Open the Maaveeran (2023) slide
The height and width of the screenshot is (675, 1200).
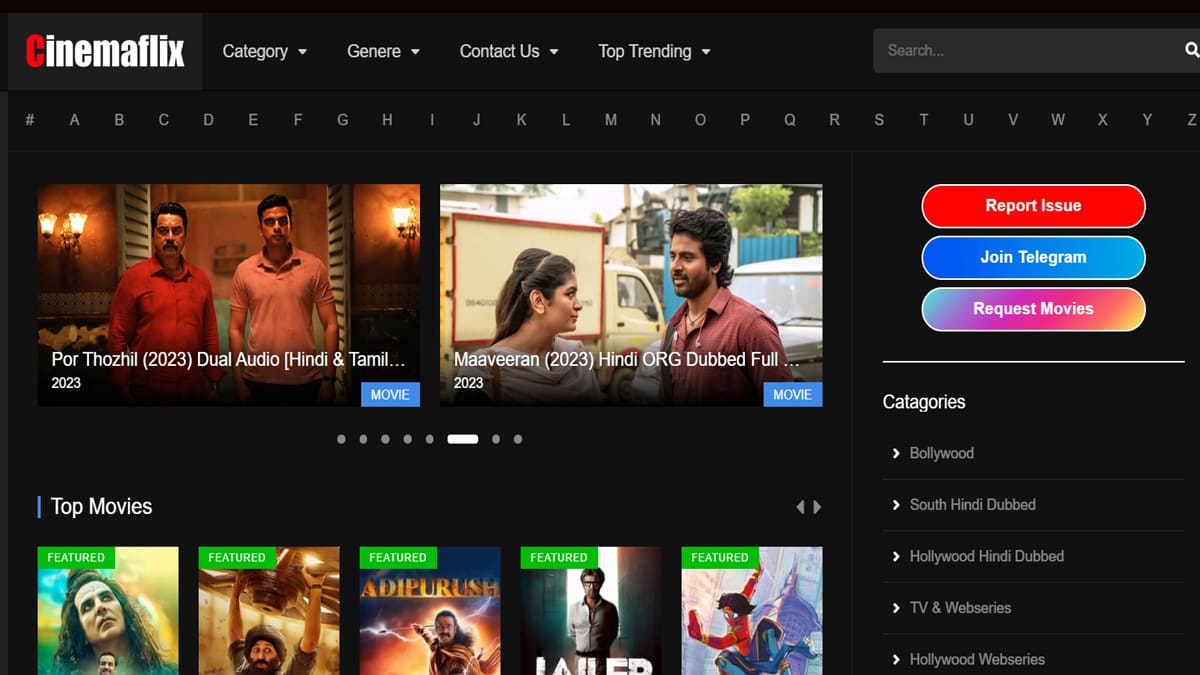631,295
